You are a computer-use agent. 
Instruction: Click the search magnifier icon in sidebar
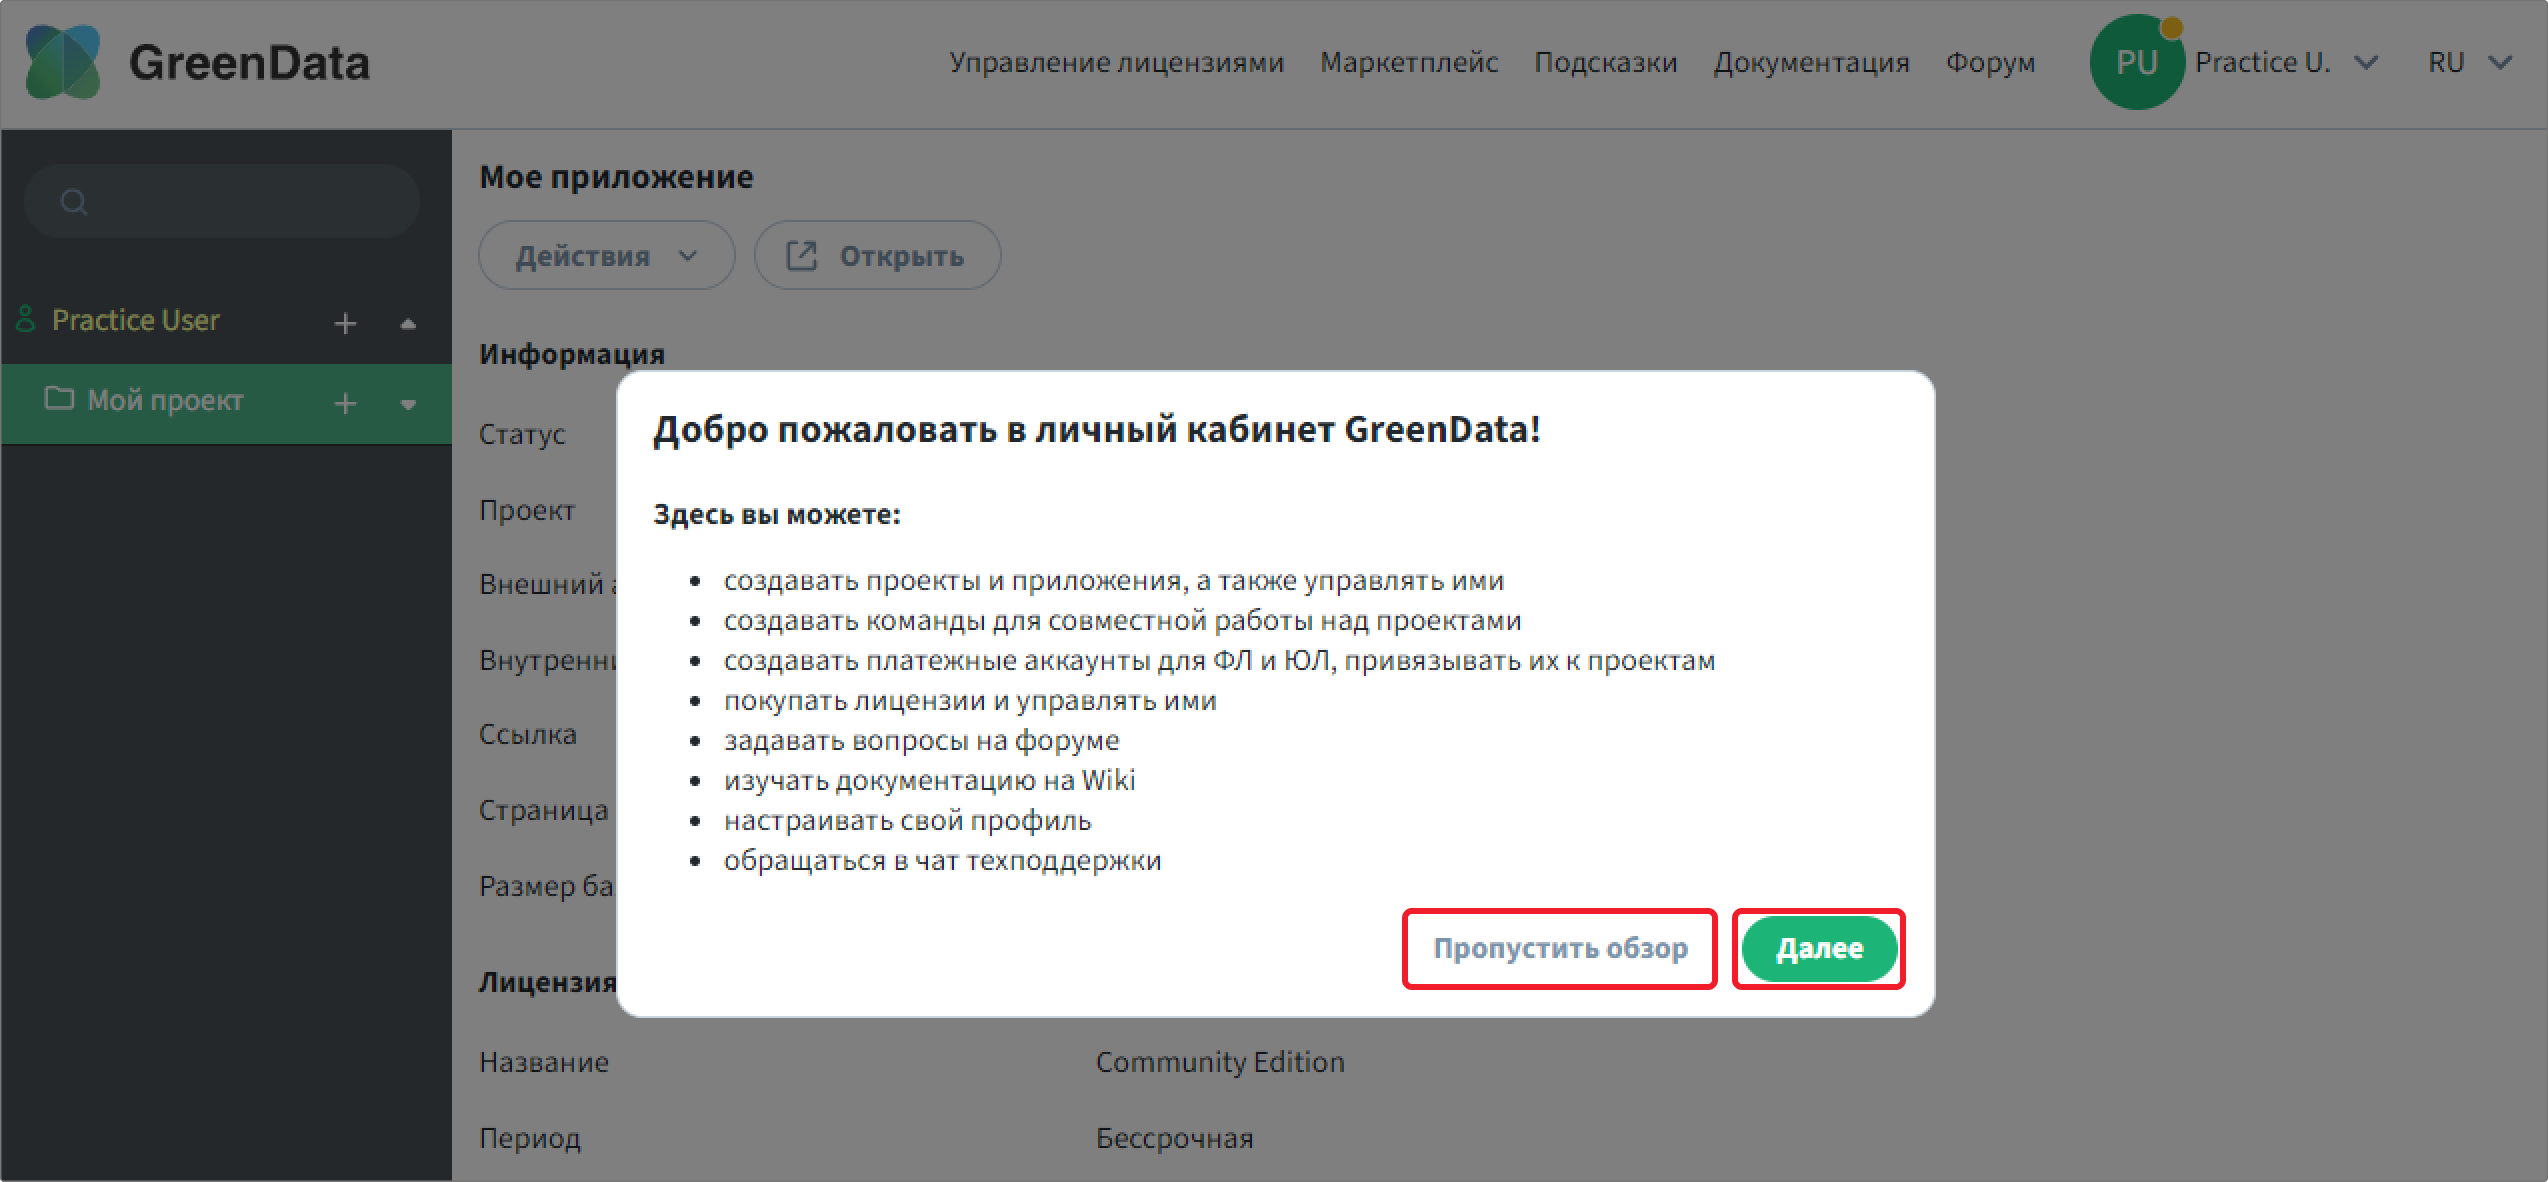click(x=74, y=202)
